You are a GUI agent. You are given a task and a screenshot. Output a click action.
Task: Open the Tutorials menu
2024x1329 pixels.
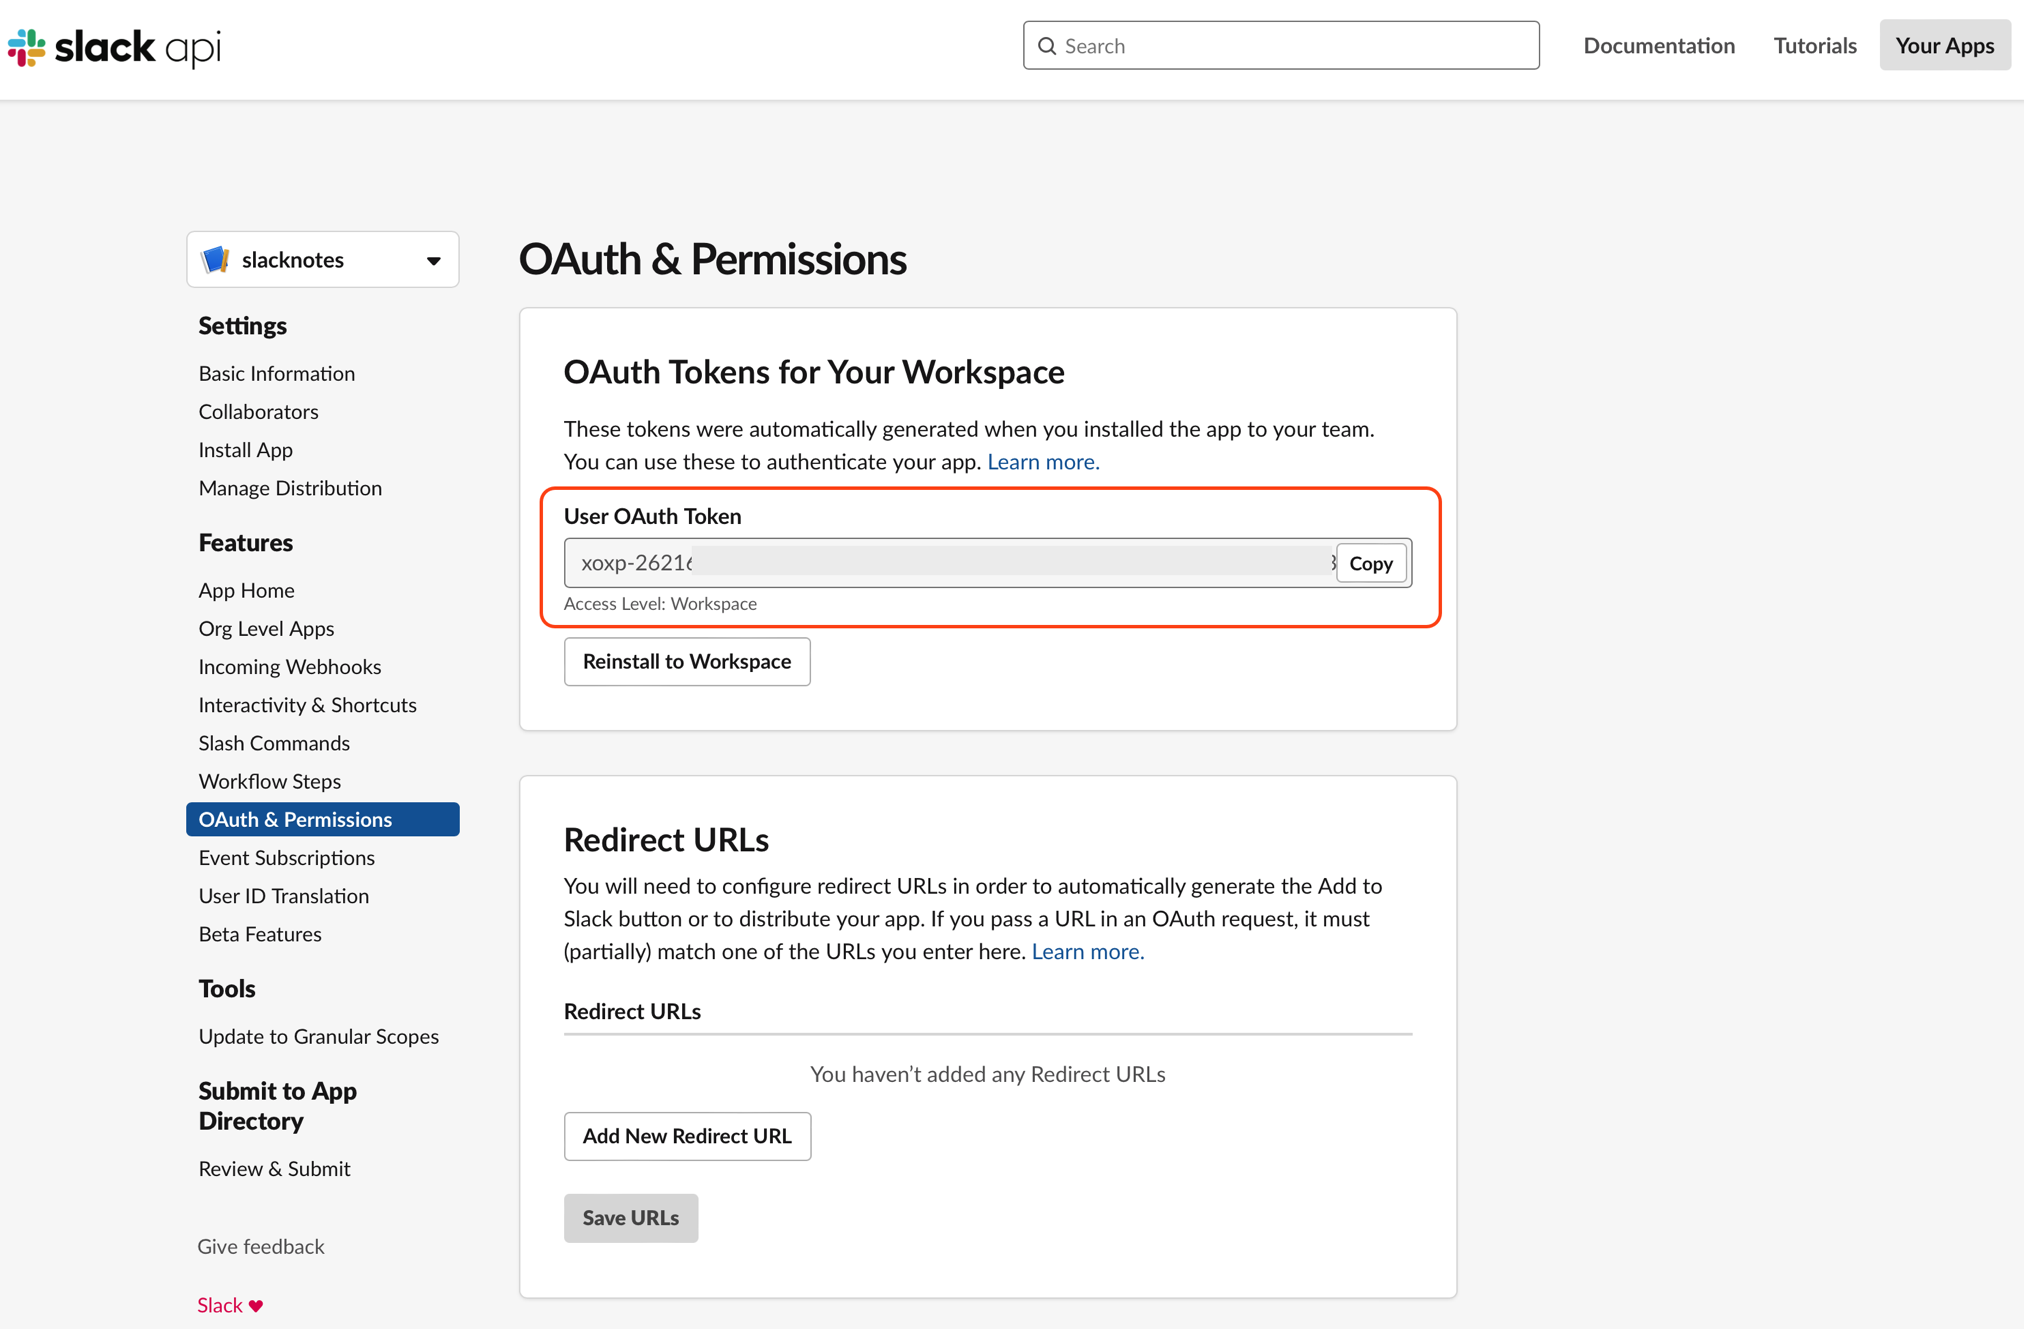point(1814,46)
